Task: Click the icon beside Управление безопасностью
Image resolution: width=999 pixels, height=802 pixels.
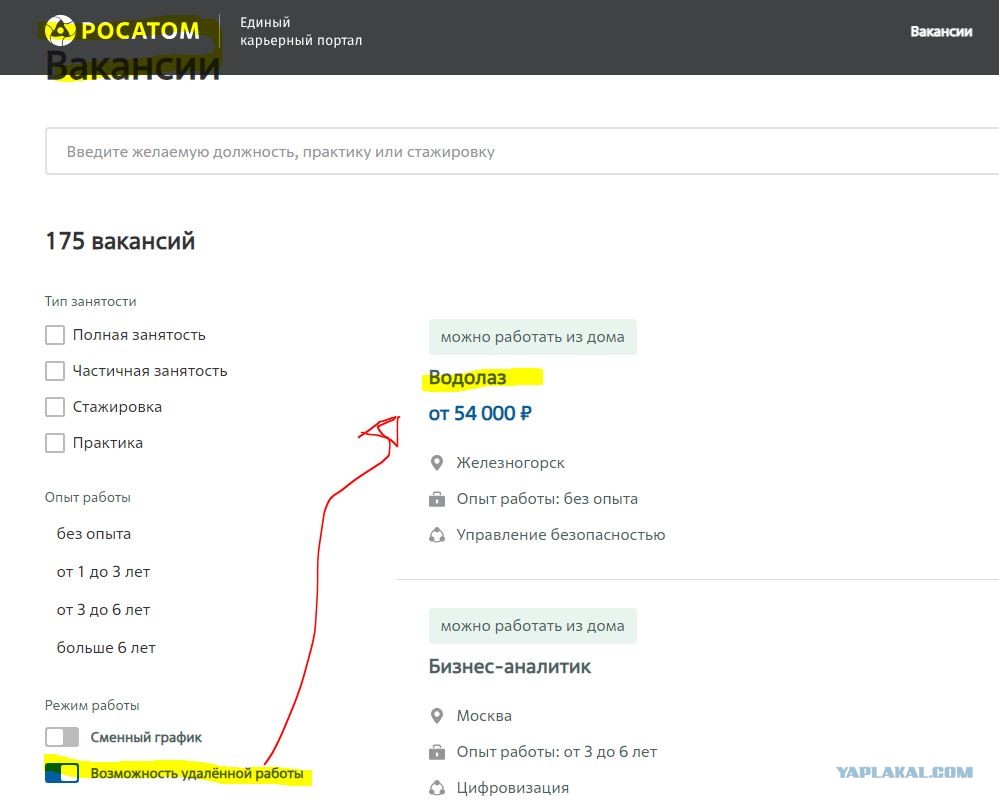Action: point(437,535)
